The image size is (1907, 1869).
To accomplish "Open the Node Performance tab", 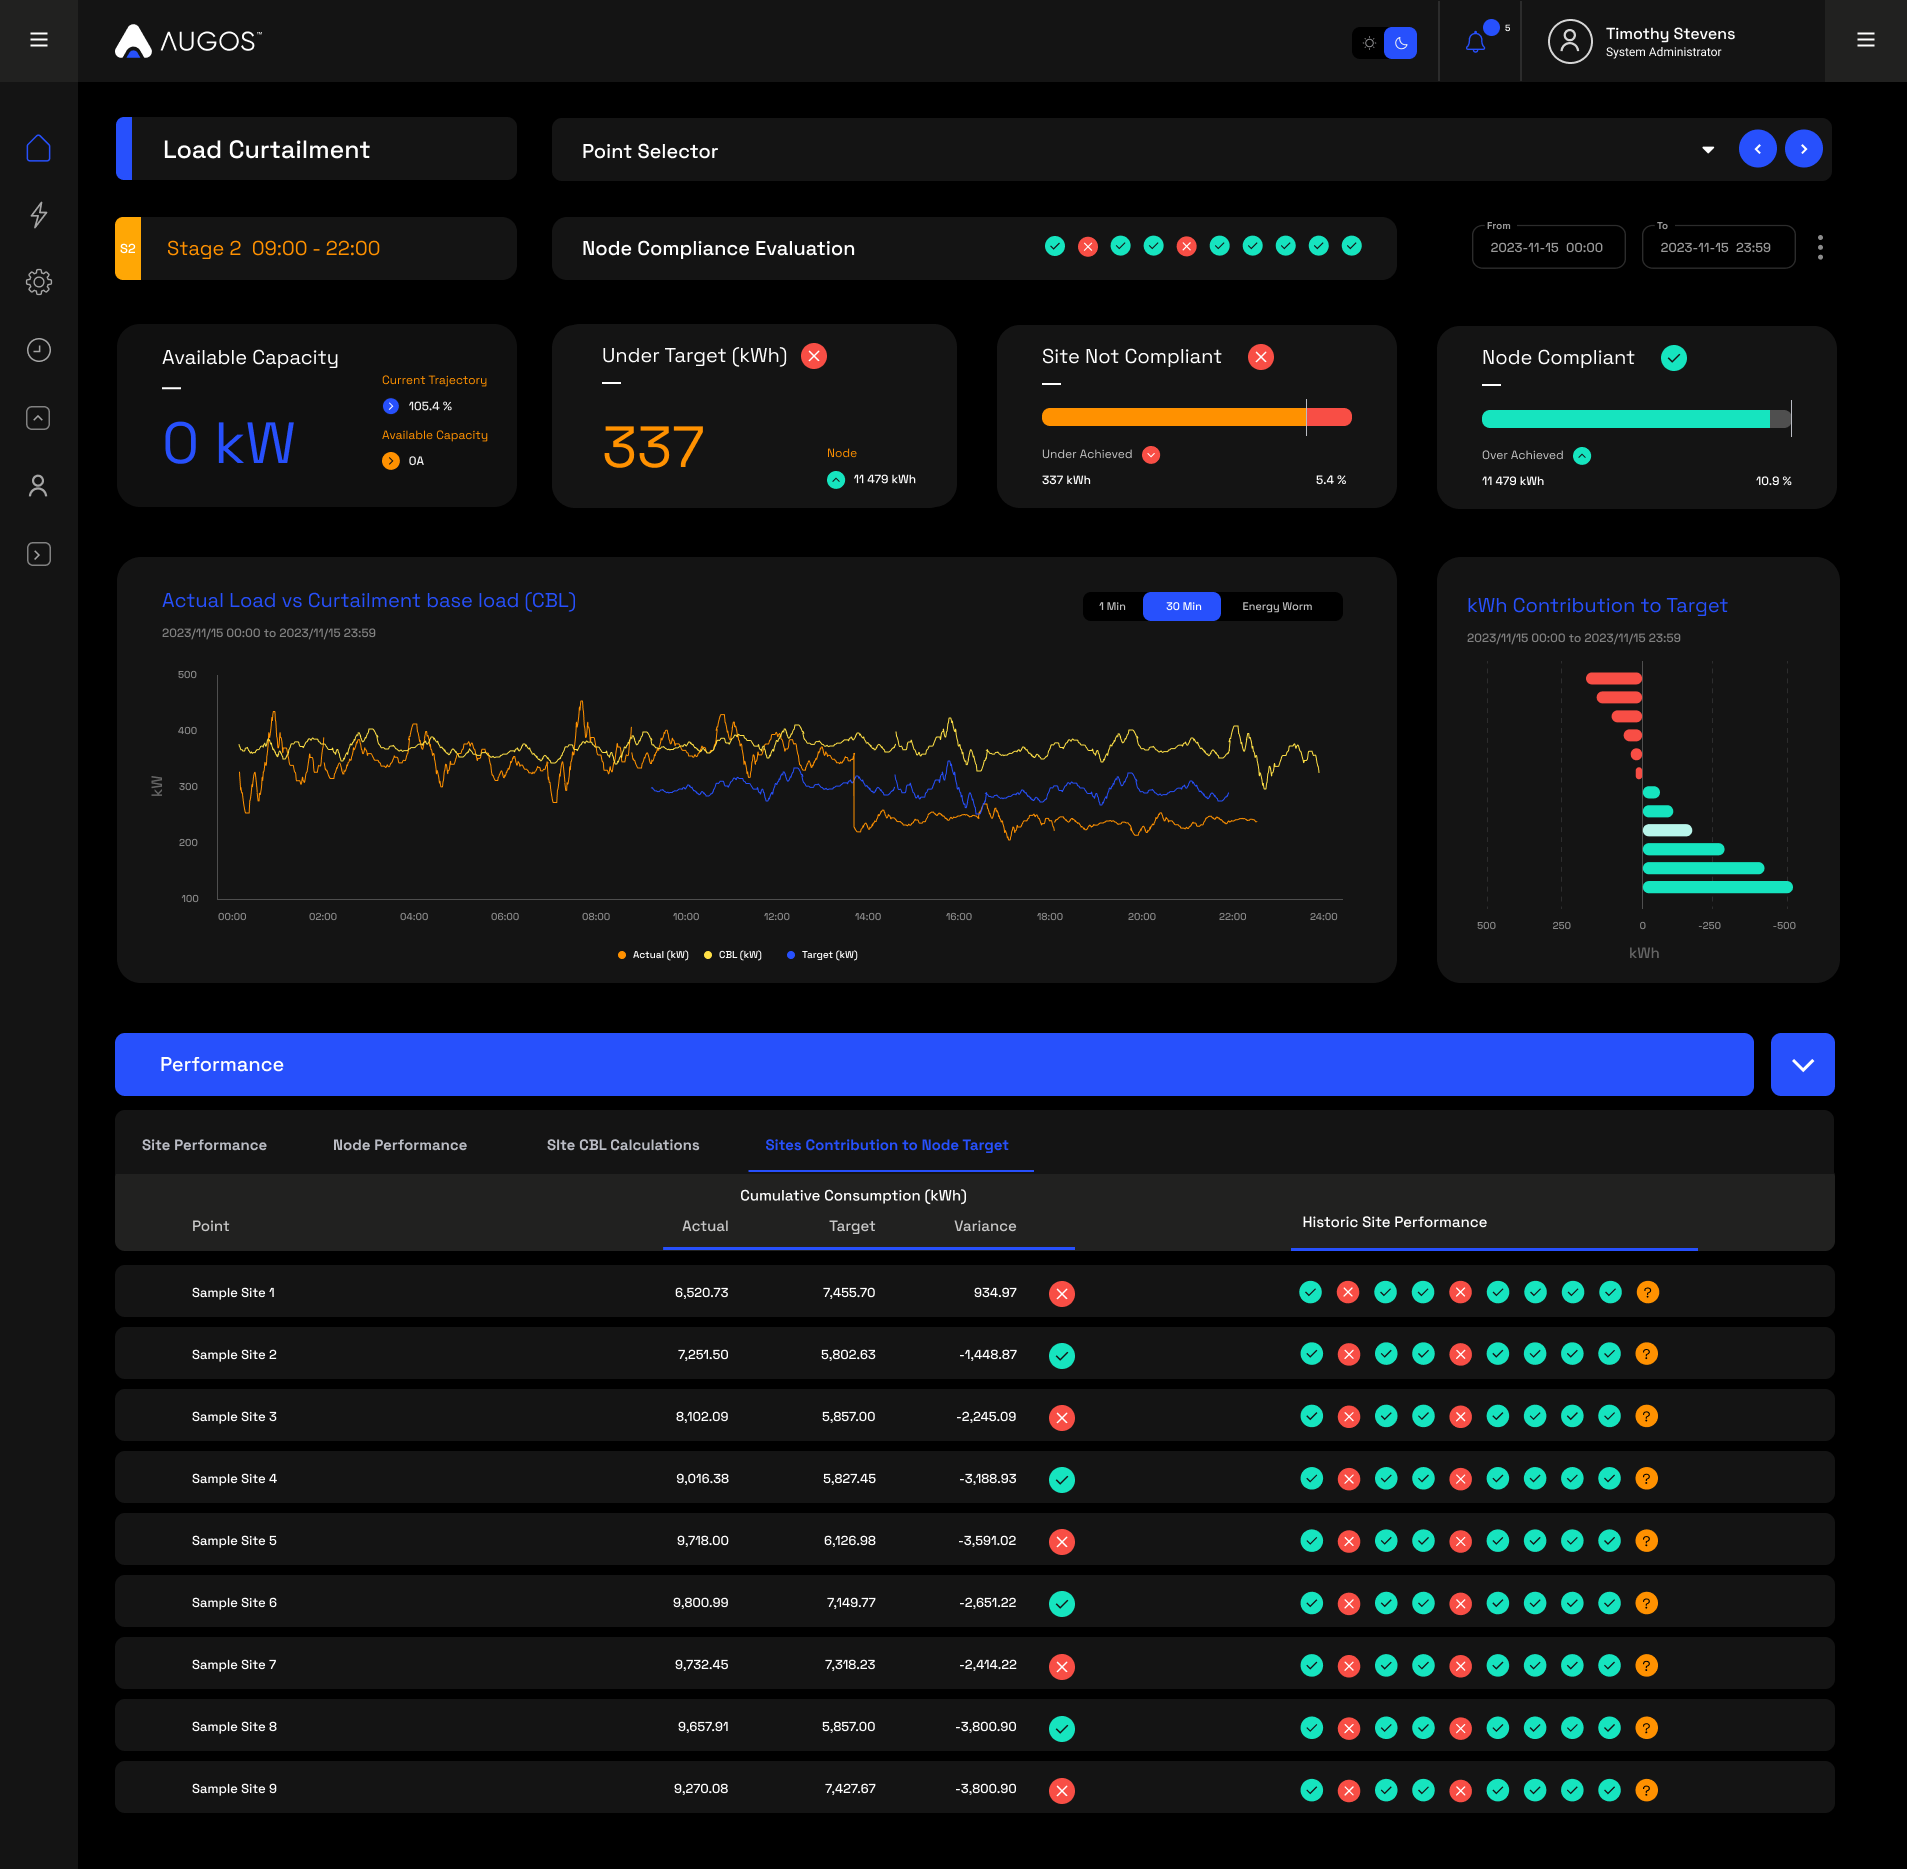I will tap(399, 1145).
